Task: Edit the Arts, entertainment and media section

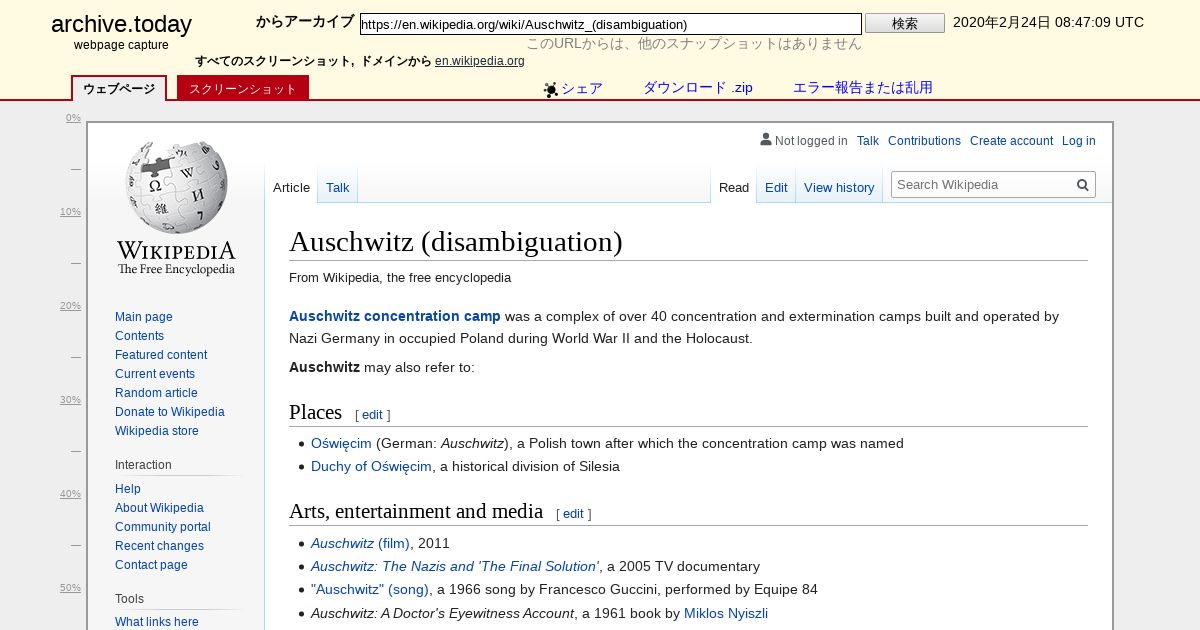Action: [573, 514]
